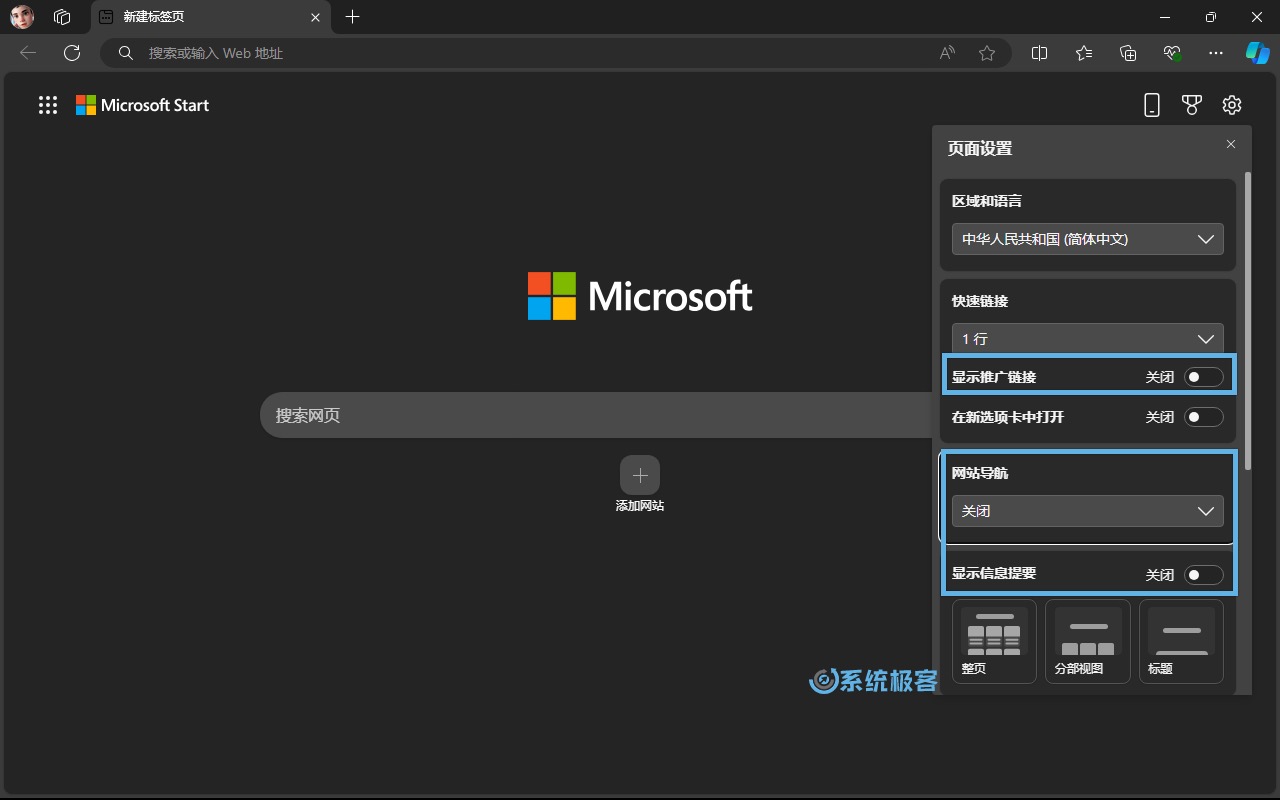This screenshot has height=800, width=1280.
Task: Select the 标题 layout option
Action: tap(1181, 641)
